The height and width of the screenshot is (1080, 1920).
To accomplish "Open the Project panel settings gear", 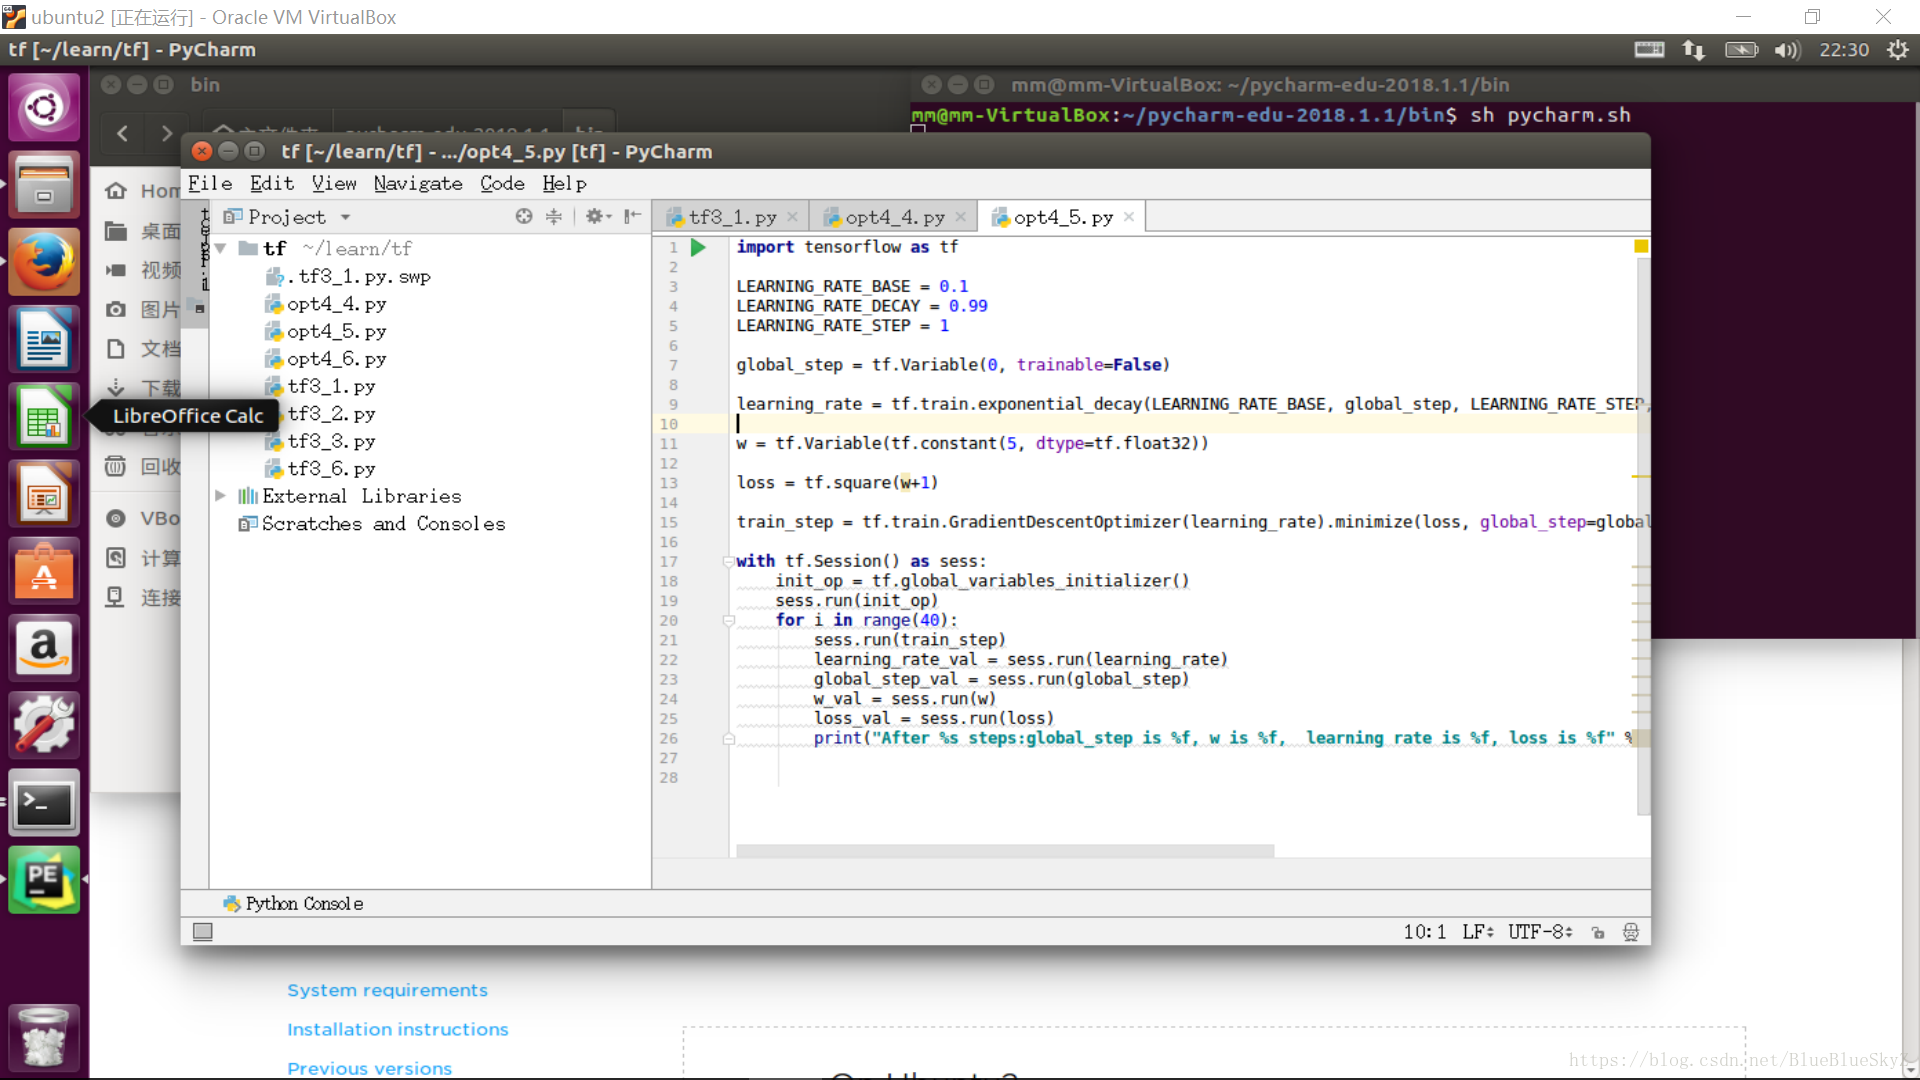I will [x=596, y=216].
